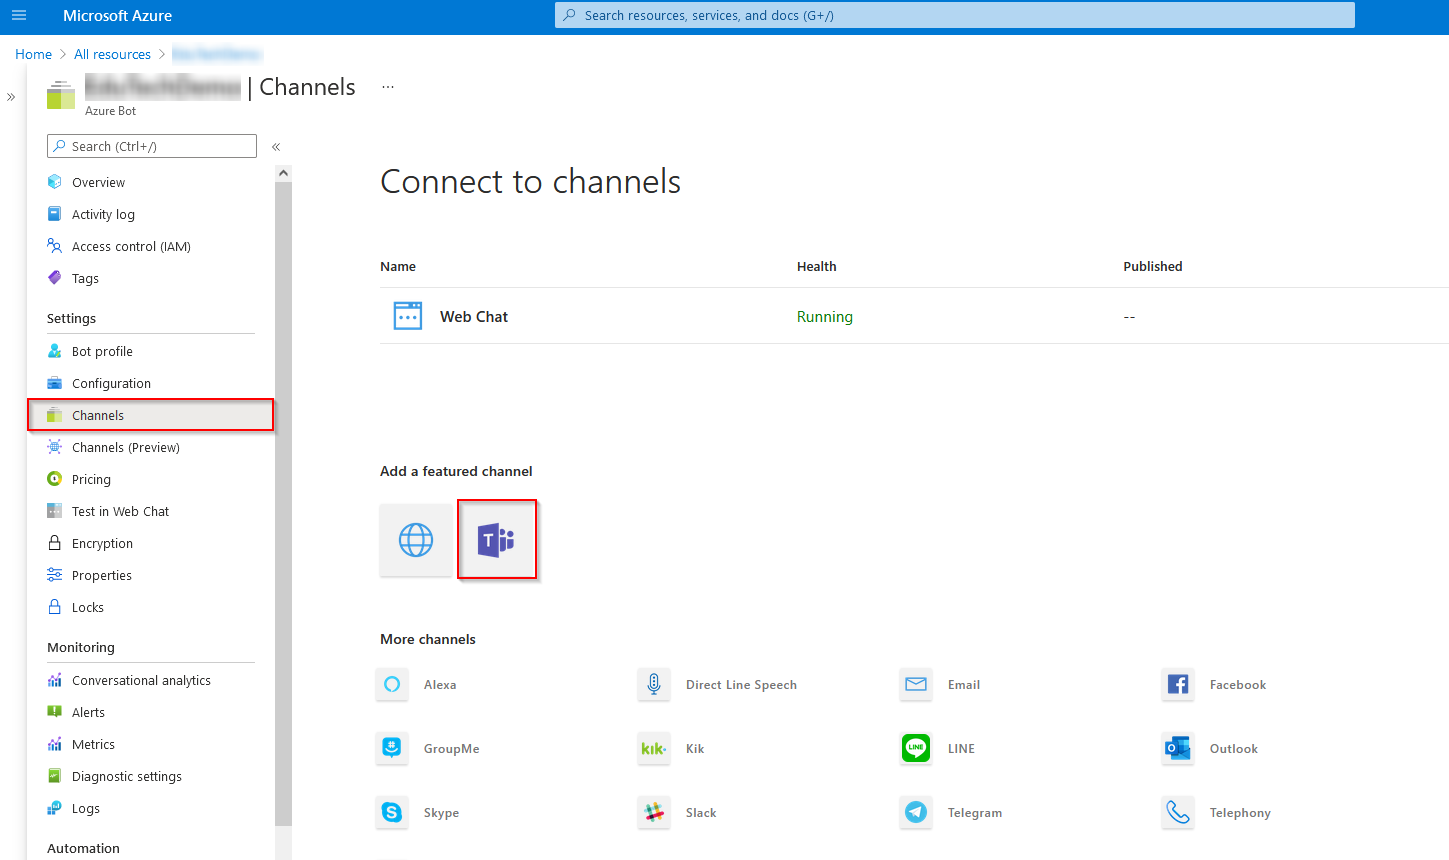Image resolution: width=1449 pixels, height=860 pixels.
Task: Collapse the resource menu with double chevron
Action: pyautogui.click(x=276, y=147)
